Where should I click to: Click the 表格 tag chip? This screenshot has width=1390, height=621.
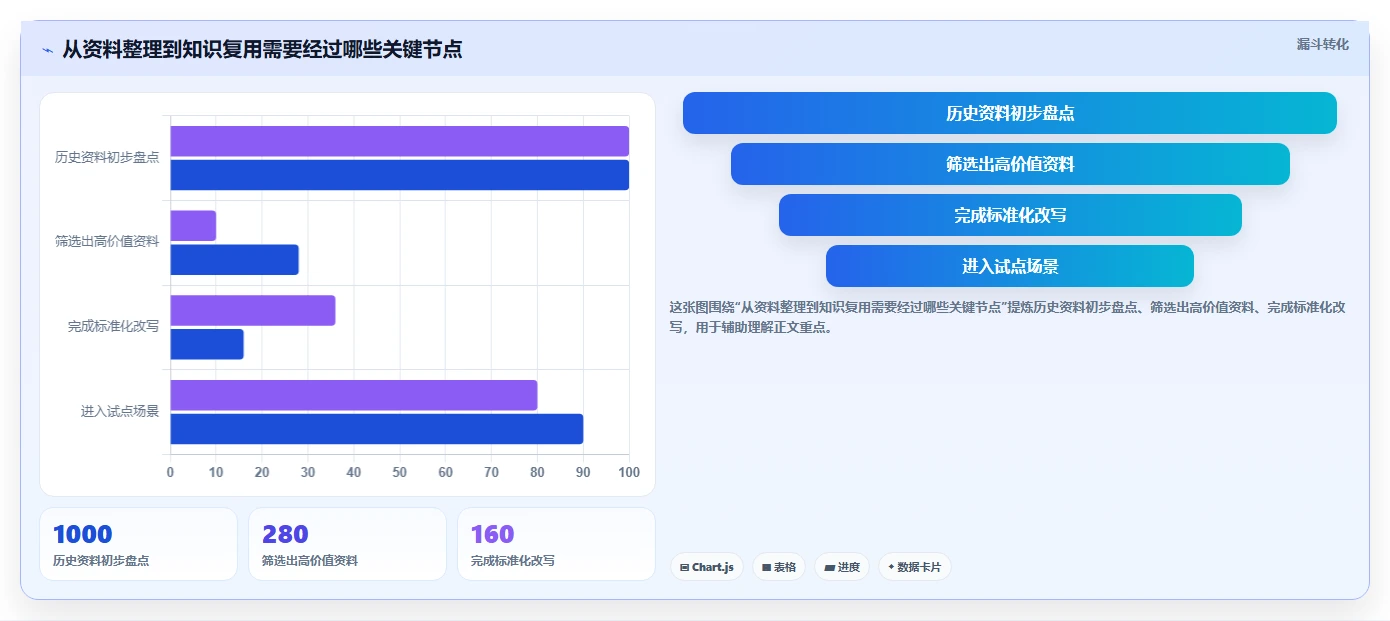(779, 567)
